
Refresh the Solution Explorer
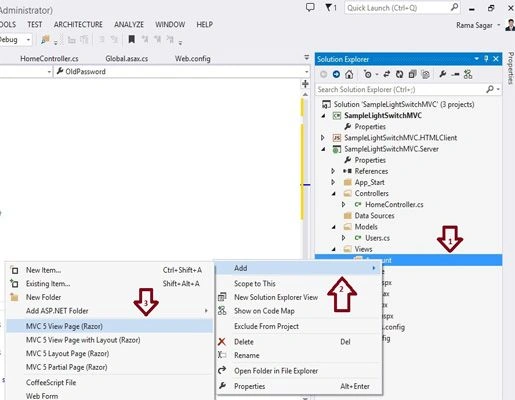[399, 74]
